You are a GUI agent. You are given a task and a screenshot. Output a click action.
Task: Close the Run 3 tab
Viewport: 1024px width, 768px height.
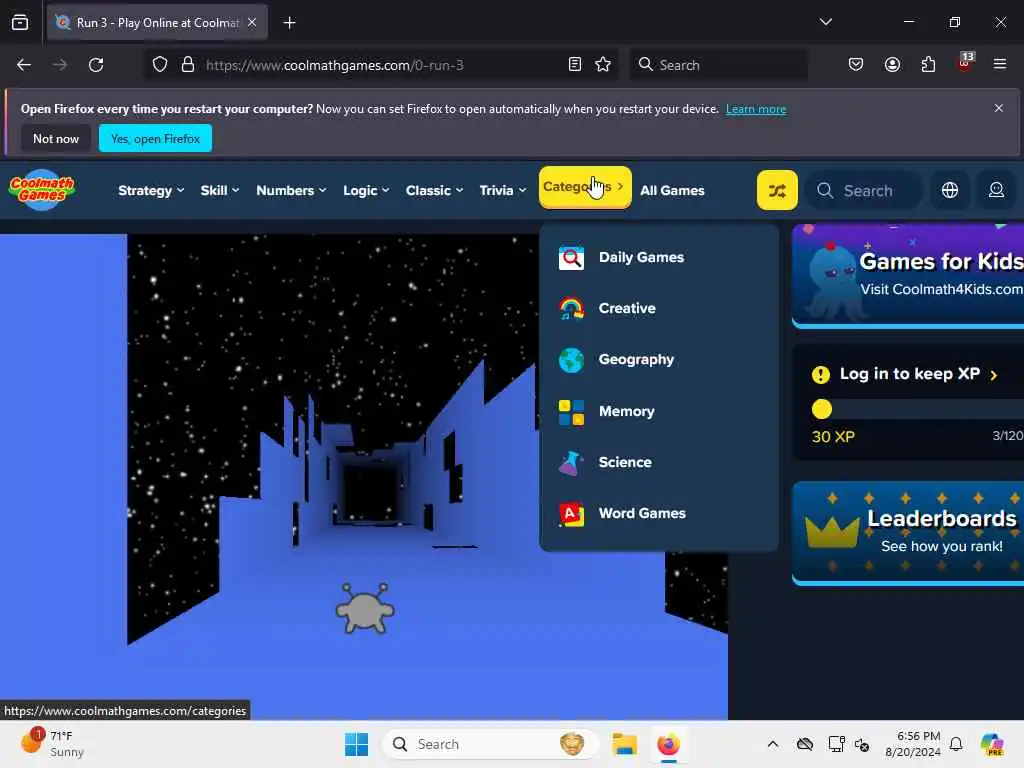(x=252, y=22)
